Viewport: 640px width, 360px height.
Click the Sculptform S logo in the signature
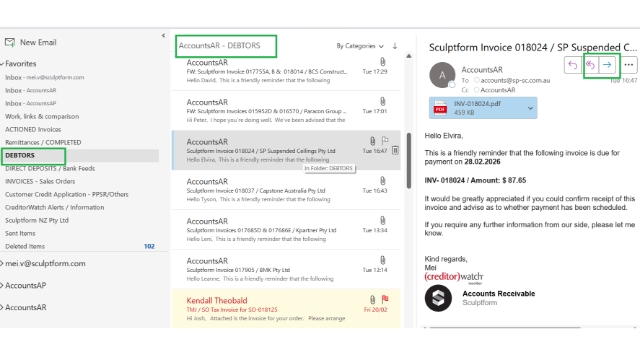click(x=438, y=298)
